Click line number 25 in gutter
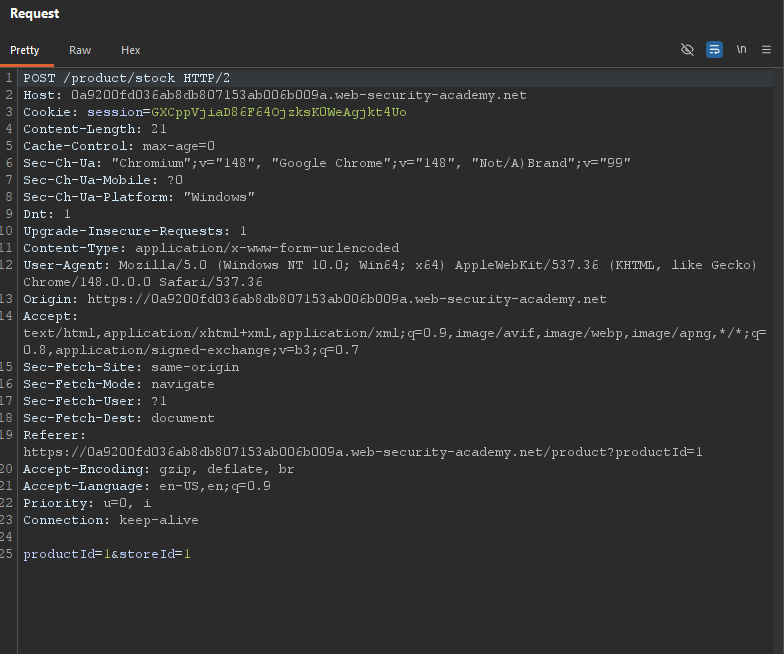The height and width of the screenshot is (654, 784). click(x=6, y=554)
